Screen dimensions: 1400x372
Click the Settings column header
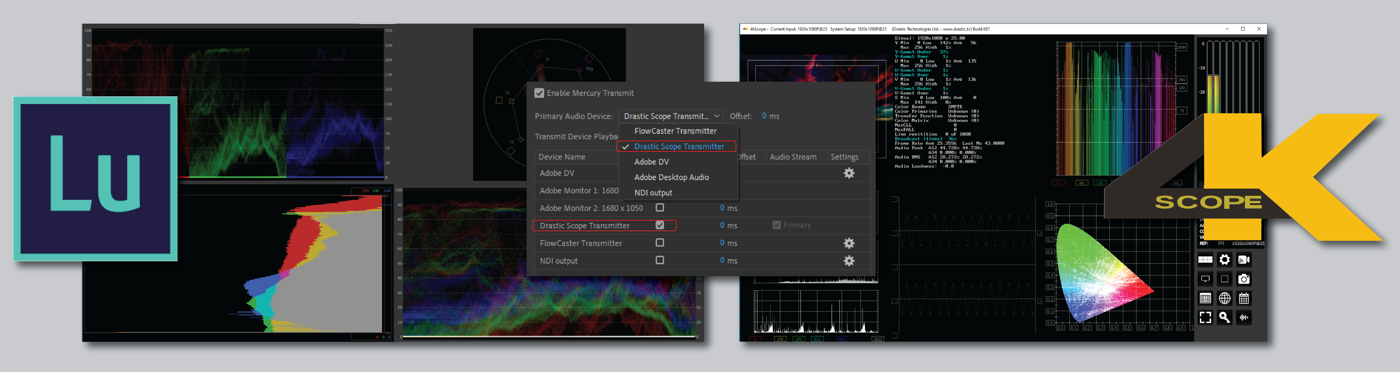click(x=845, y=157)
